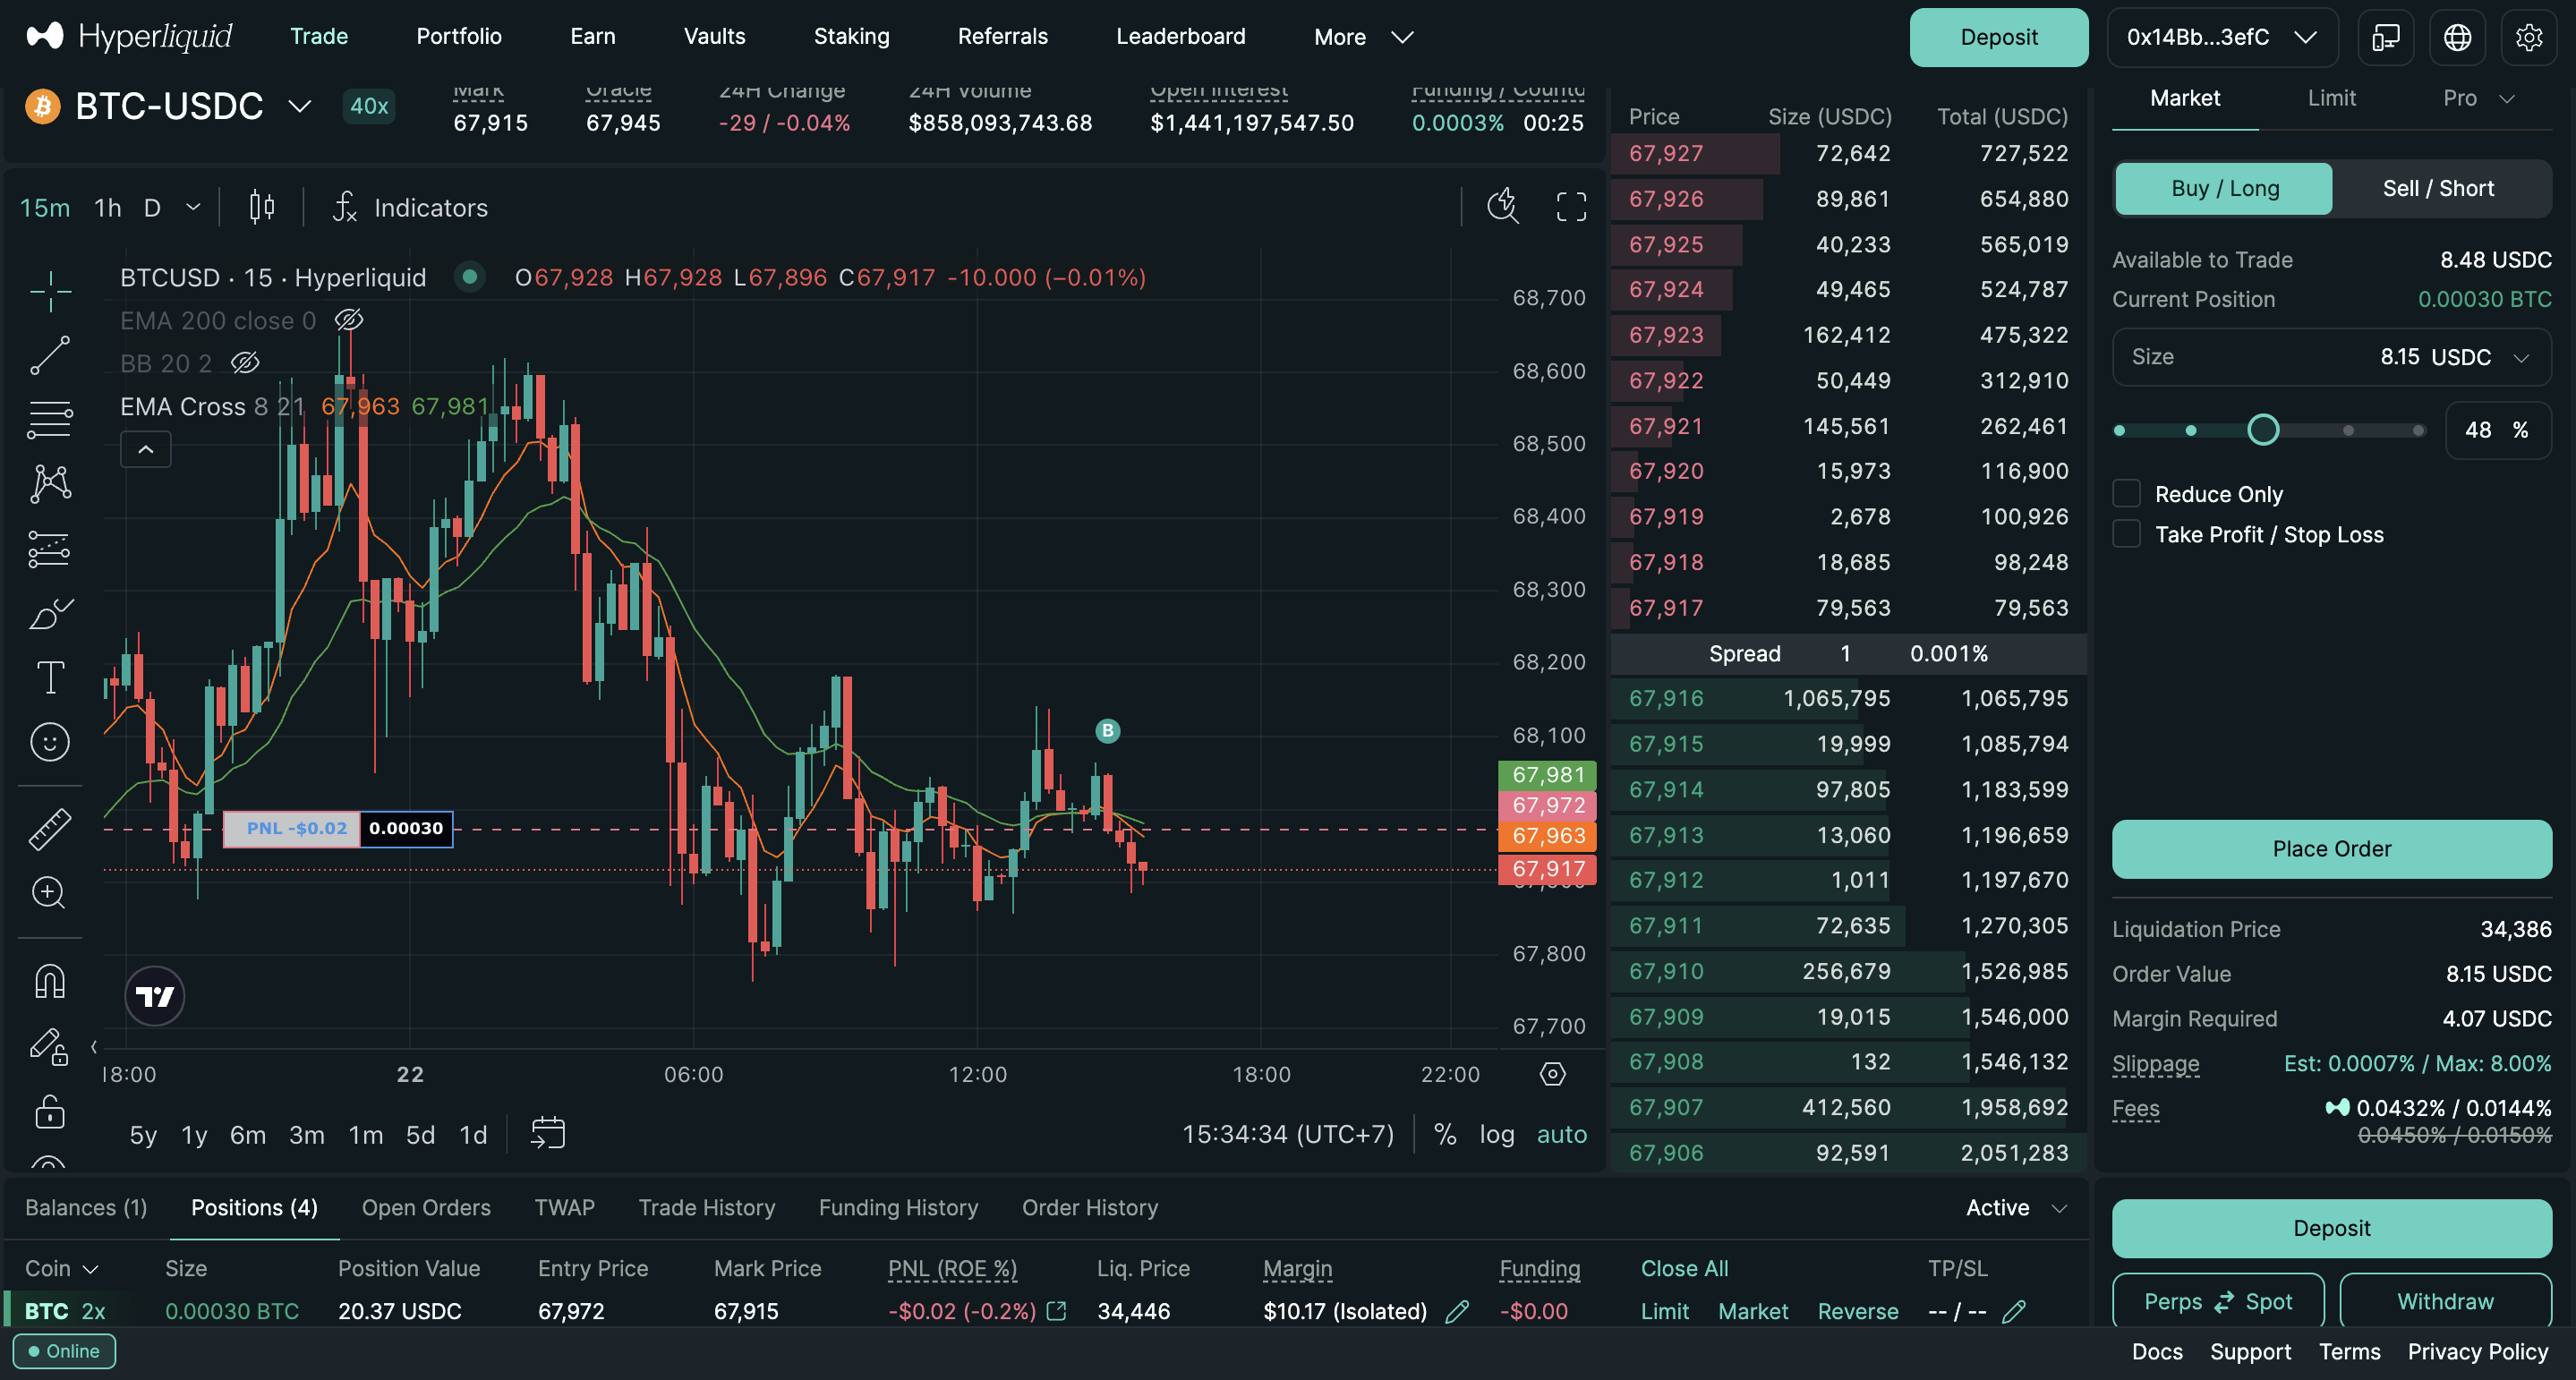
Task: Open the language globe menu
Action: coord(2457,37)
